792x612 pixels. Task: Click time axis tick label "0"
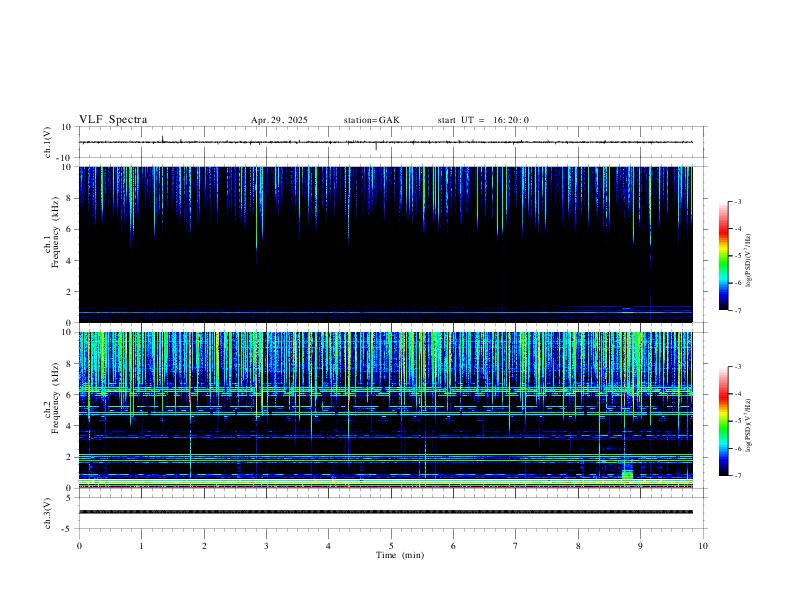[79, 546]
